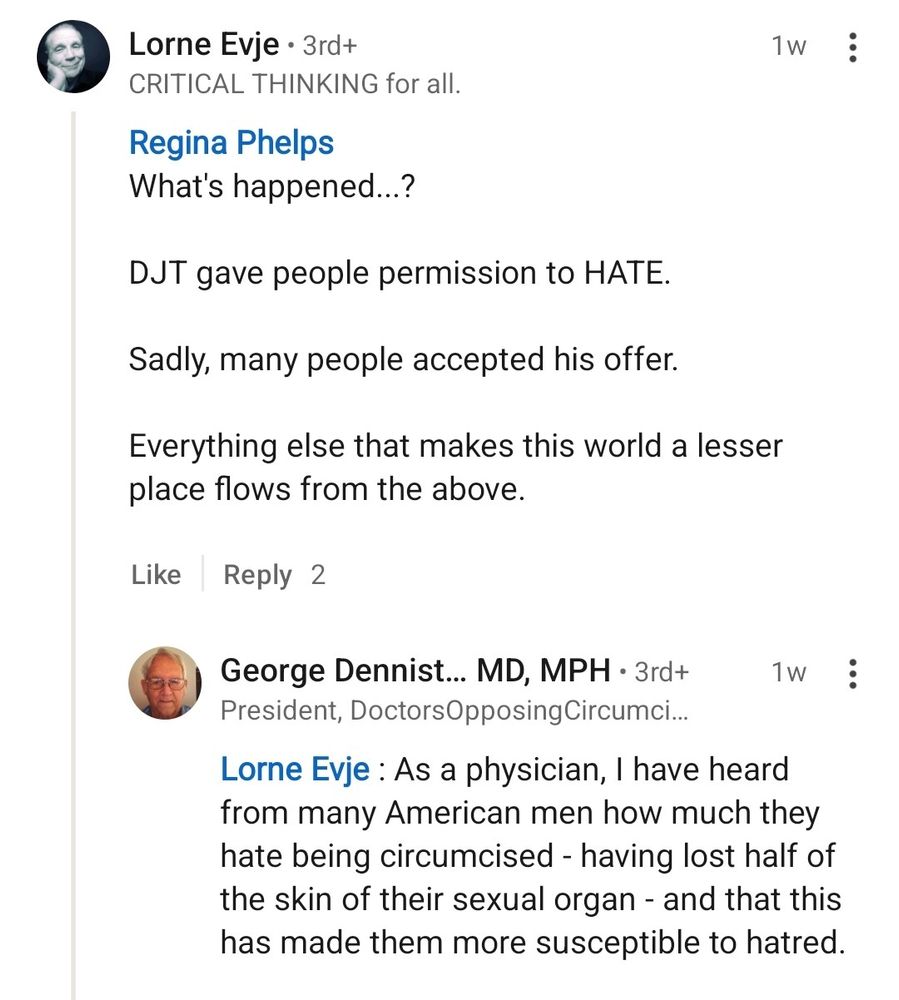Click Reply under Lorne Evje's comment
The image size is (899, 1000).
(x=257, y=574)
